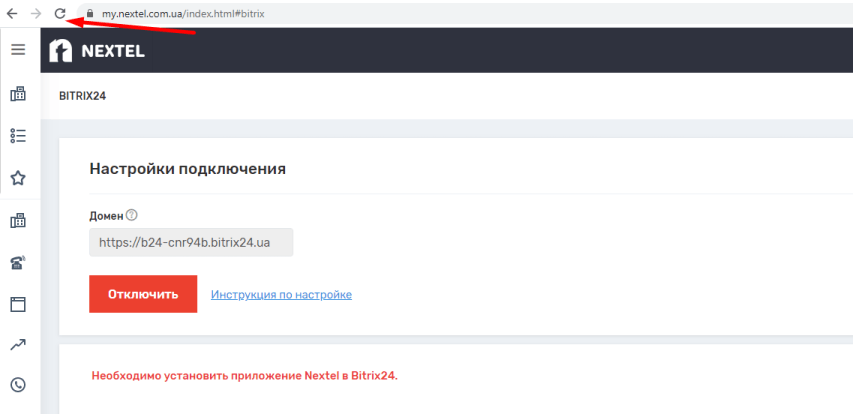This screenshot has width=853, height=414.
Task: Open the building icon directly below hamburger menu
Action: click(x=18, y=94)
